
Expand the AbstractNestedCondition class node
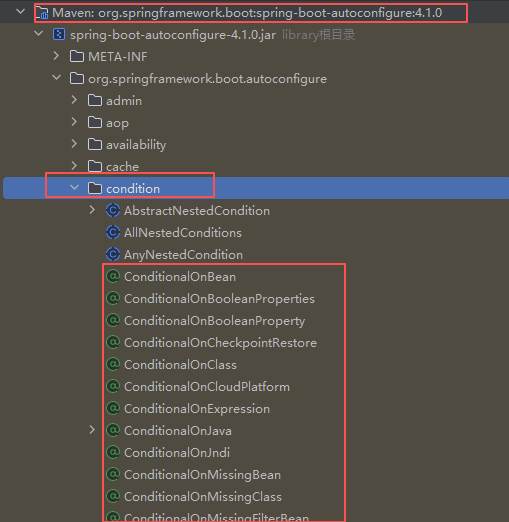click(92, 210)
